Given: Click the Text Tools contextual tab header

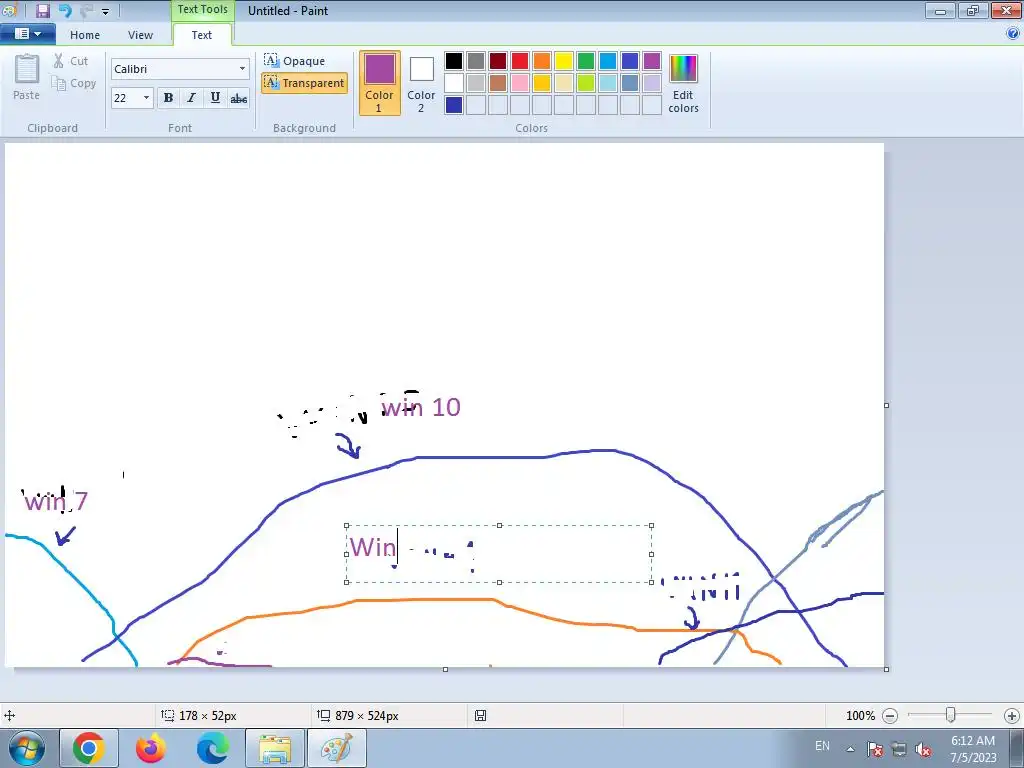Looking at the screenshot, I should (202, 9).
